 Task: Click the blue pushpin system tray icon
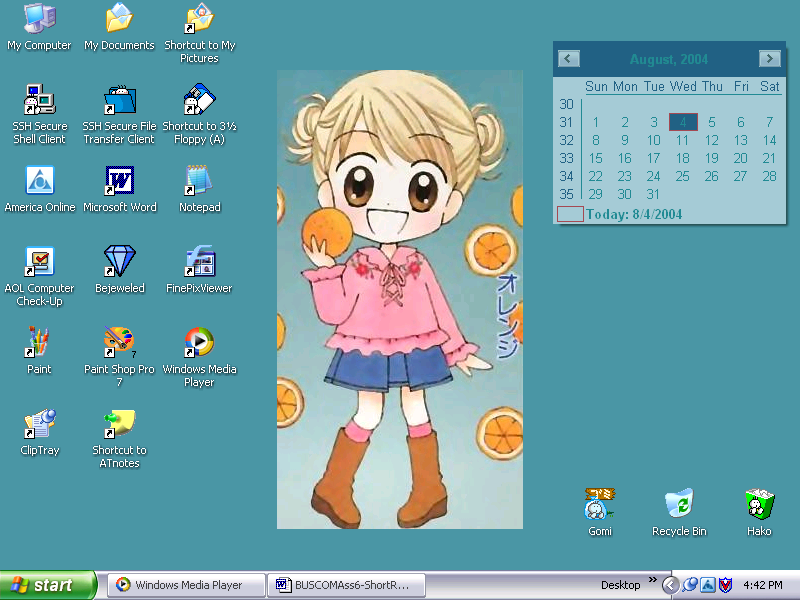tap(690, 585)
